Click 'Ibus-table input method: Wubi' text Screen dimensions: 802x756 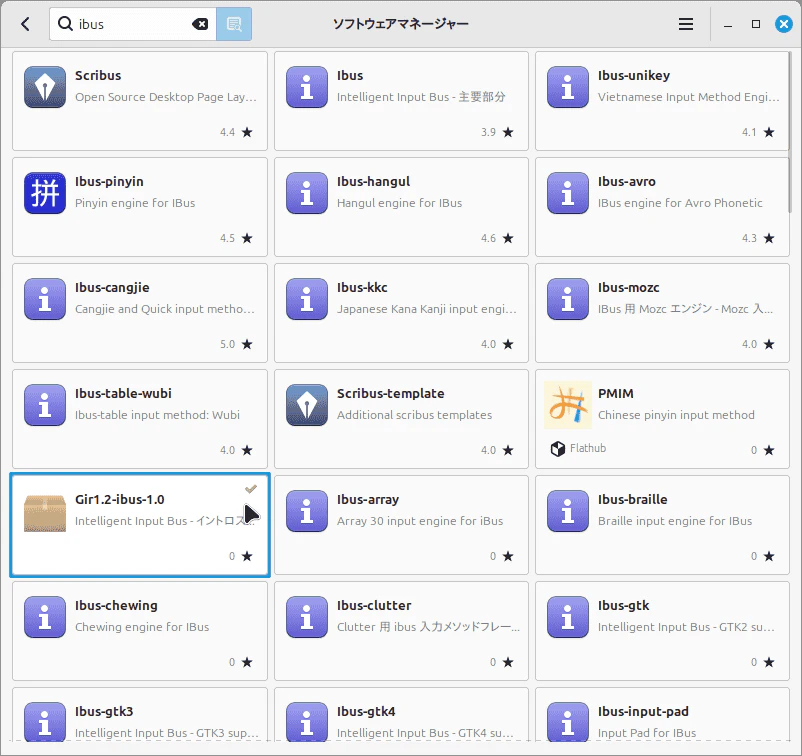tap(157, 415)
